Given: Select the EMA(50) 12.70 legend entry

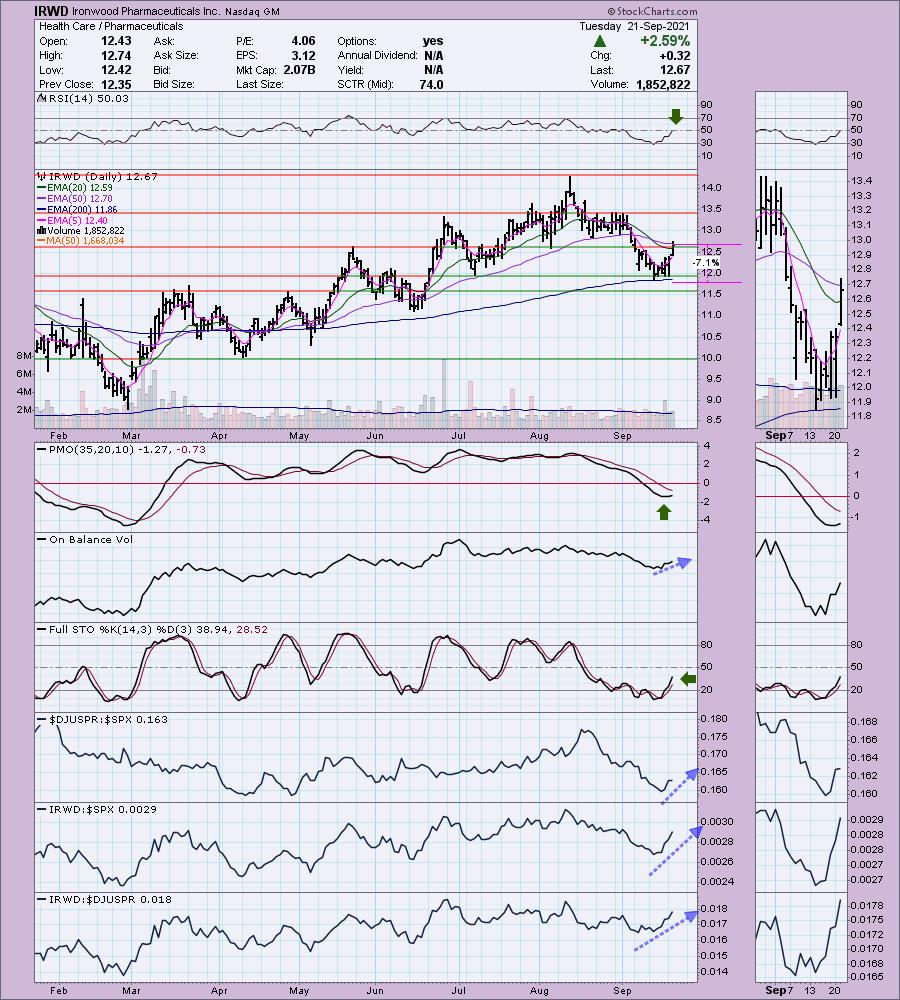Looking at the screenshot, I should pyautogui.click(x=75, y=198).
